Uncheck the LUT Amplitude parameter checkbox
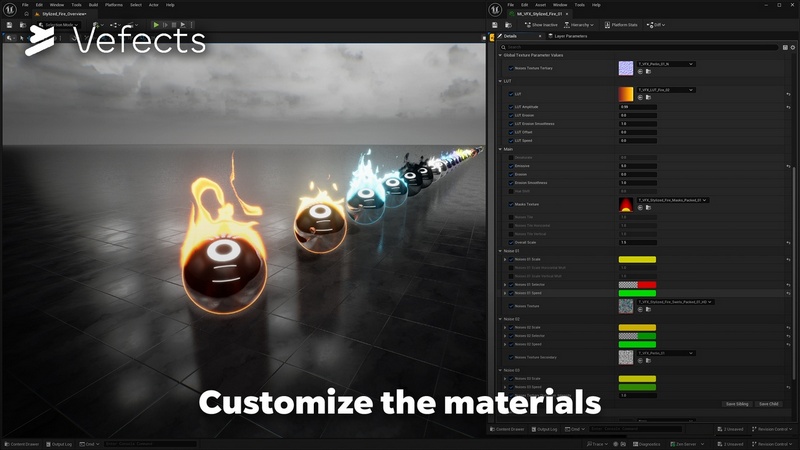The width and height of the screenshot is (800, 450). click(x=510, y=107)
